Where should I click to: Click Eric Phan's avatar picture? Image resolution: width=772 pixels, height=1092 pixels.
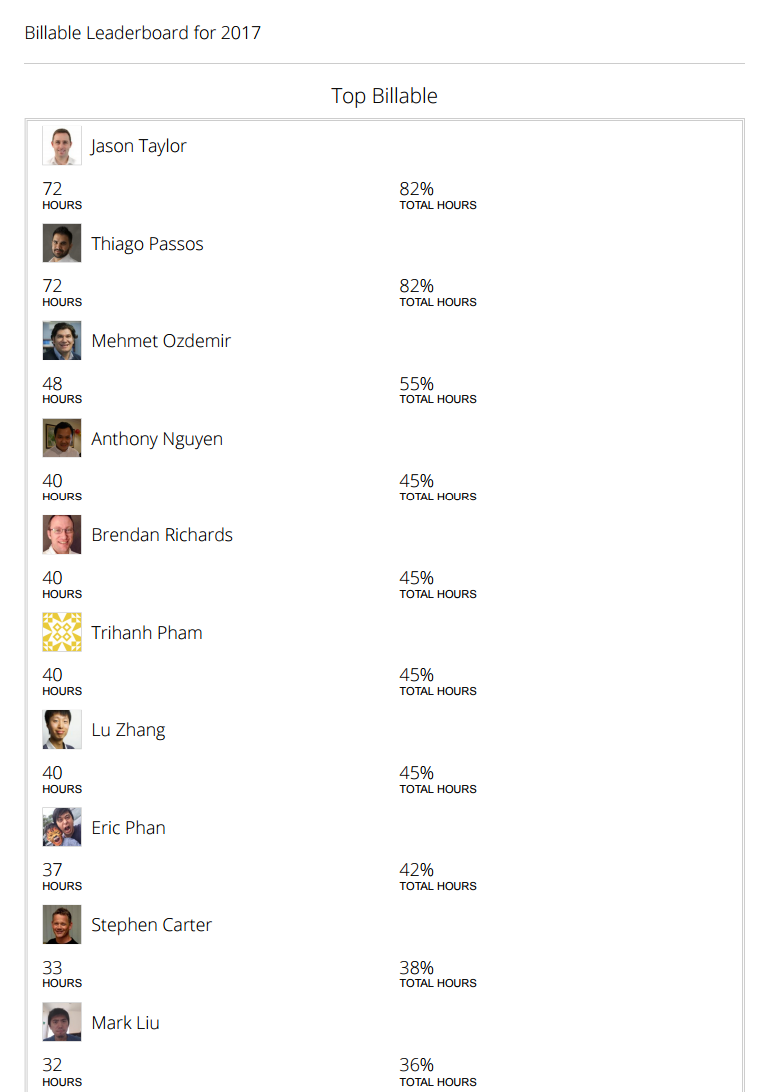click(62, 828)
